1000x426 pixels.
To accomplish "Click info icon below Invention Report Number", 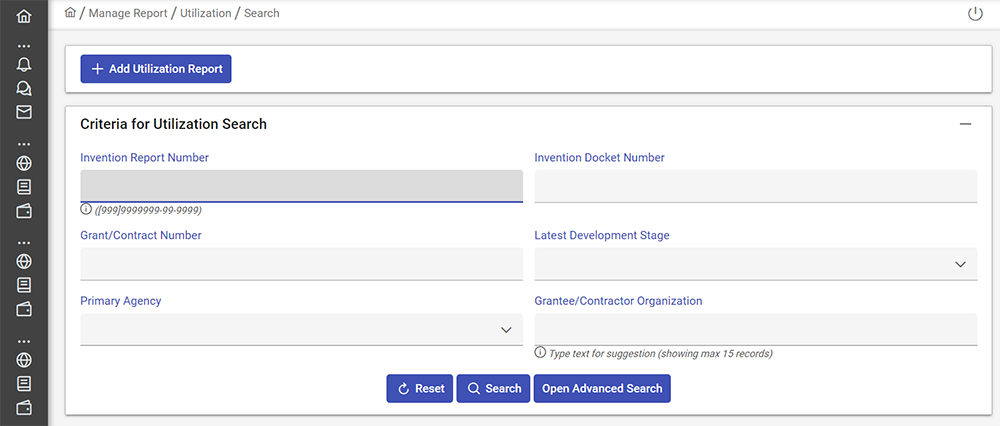I will [86, 210].
